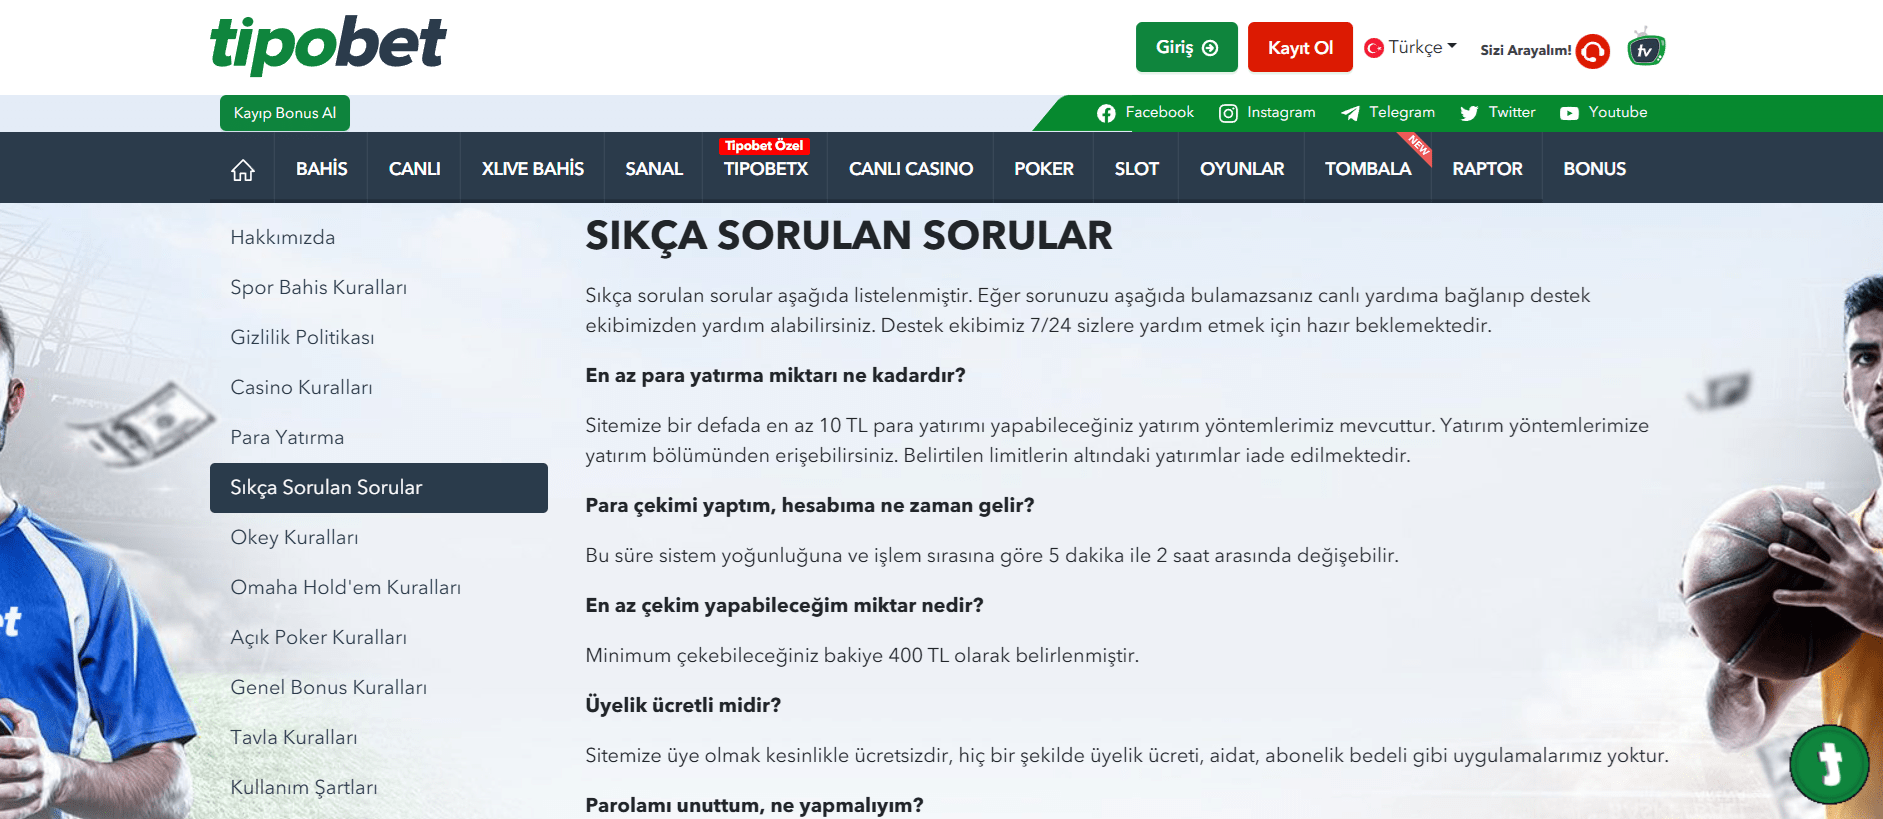The width and height of the screenshot is (1883, 819).
Task: Click the tipobet logo
Action: pyautogui.click(x=328, y=45)
